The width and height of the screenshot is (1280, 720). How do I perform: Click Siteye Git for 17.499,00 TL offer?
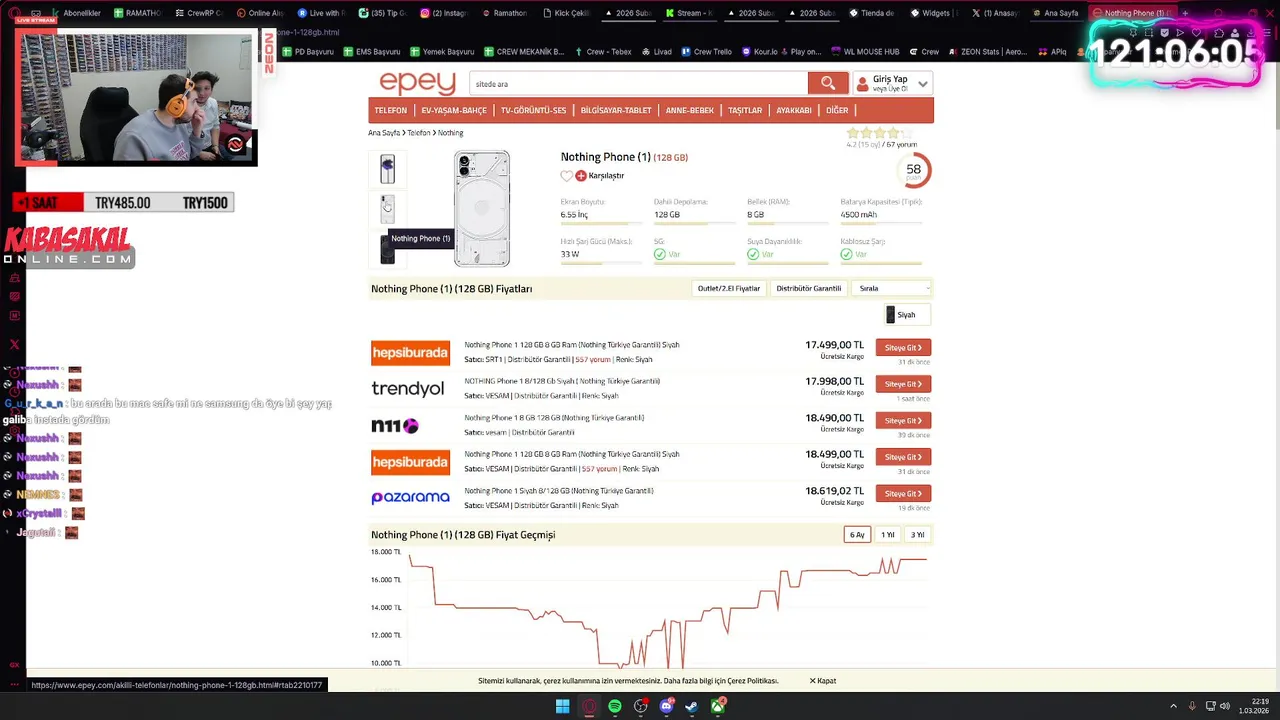coord(903,348)
